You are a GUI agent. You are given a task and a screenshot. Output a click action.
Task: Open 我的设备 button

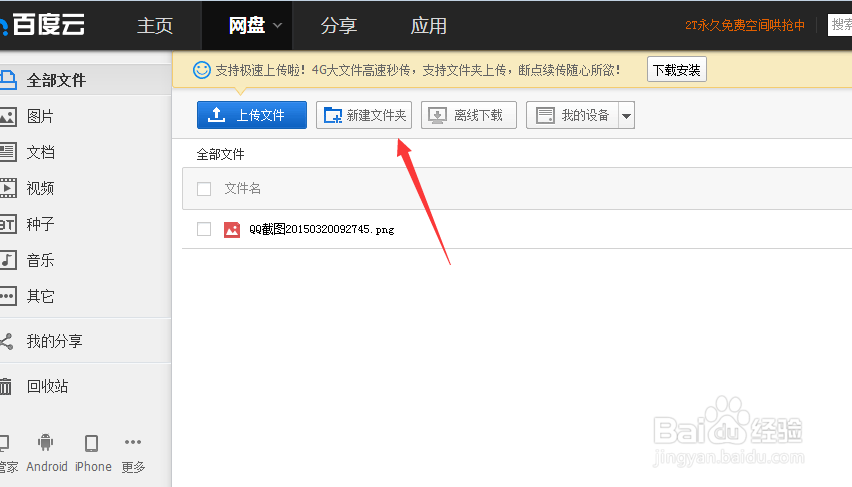point(572,115)
